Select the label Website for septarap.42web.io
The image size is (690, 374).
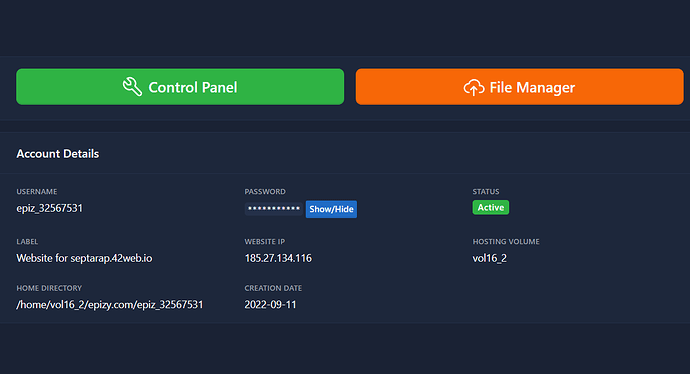84,258
